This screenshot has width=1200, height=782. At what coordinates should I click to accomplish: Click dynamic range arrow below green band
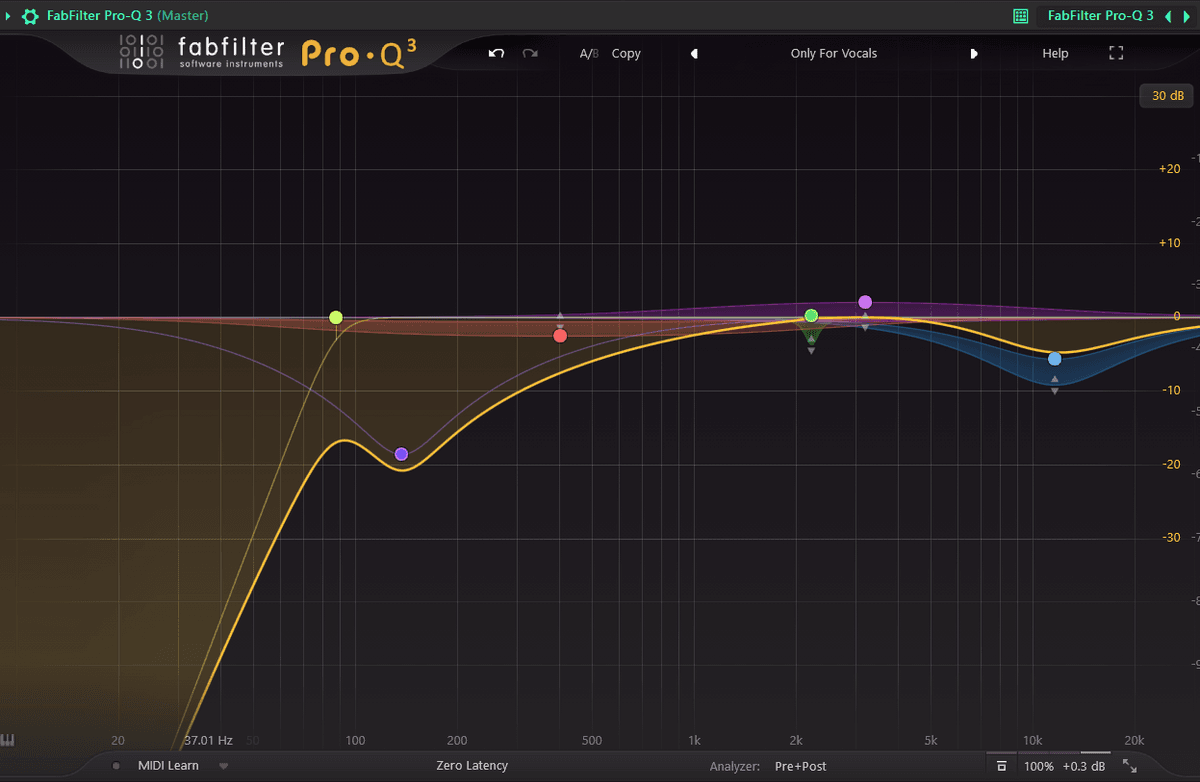pos(811,351)
